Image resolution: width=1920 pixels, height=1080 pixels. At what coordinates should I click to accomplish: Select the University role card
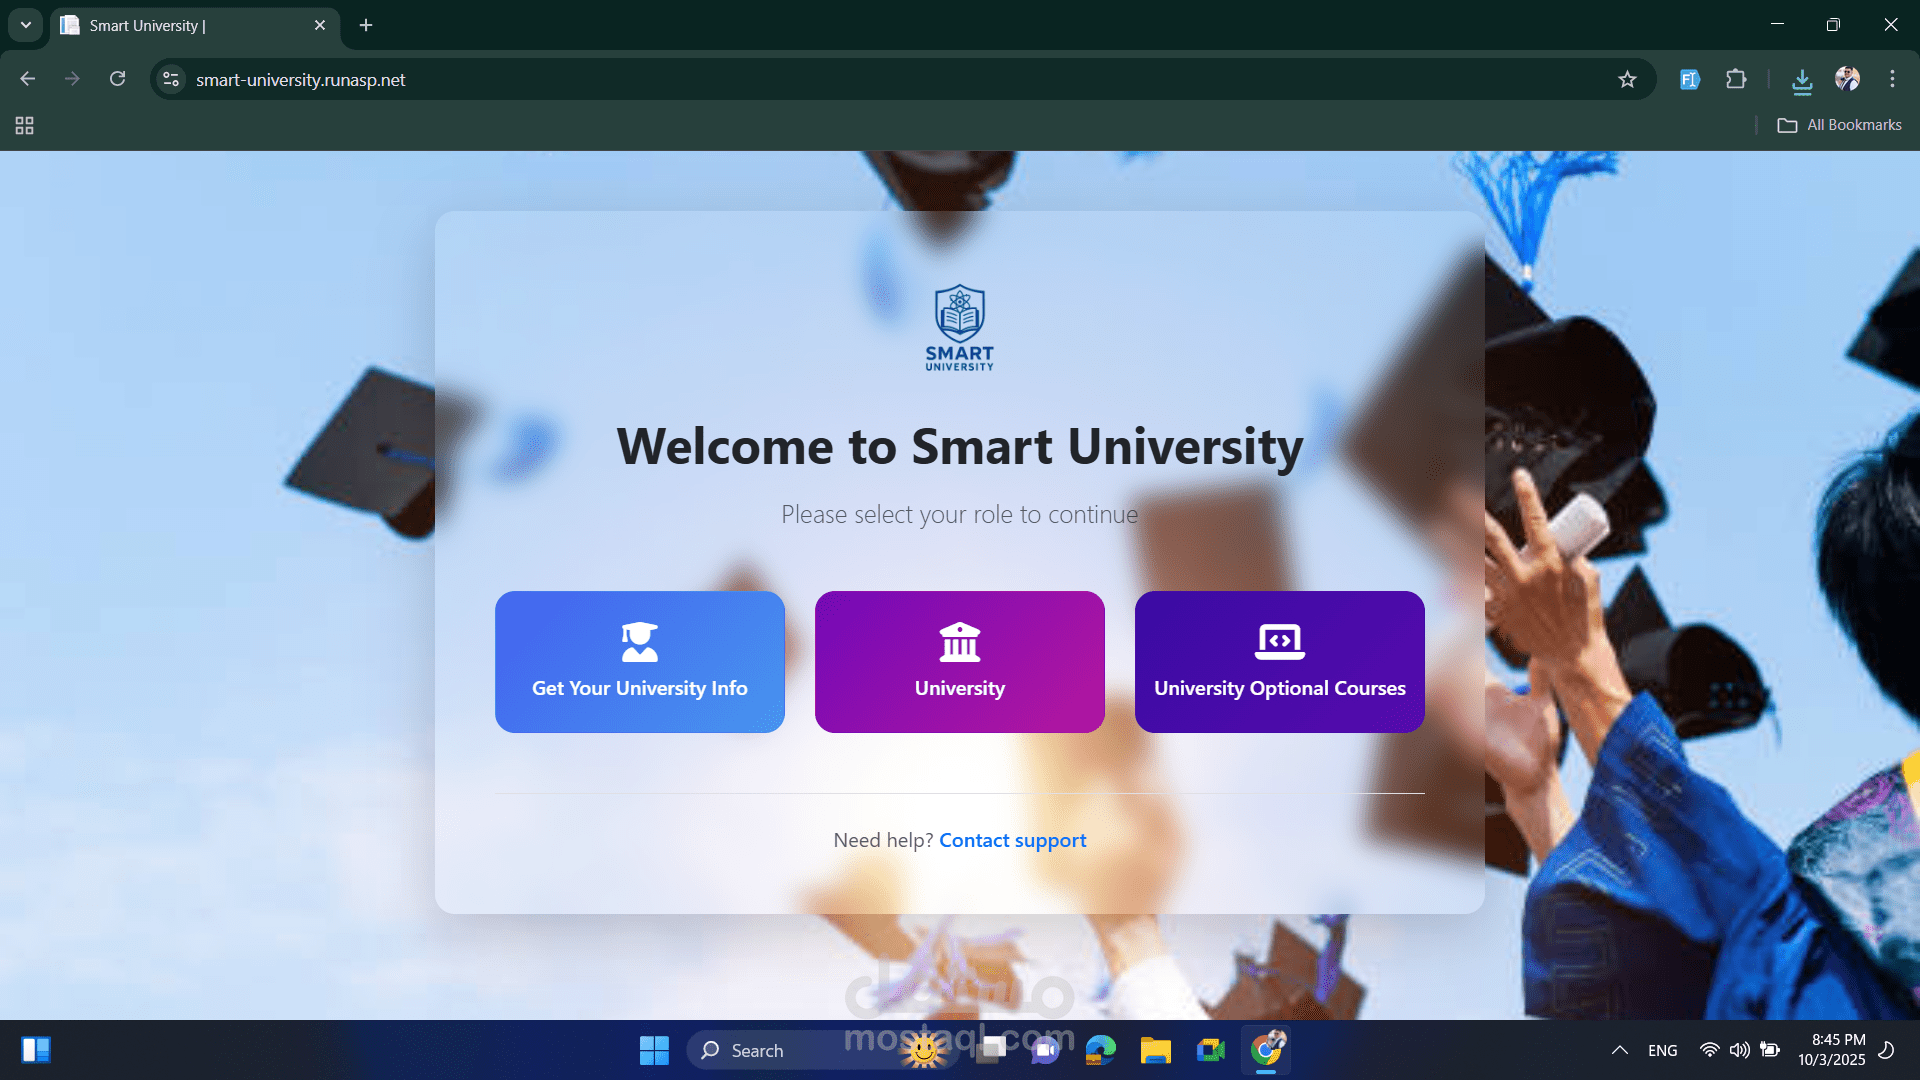[x=960, y=662]
